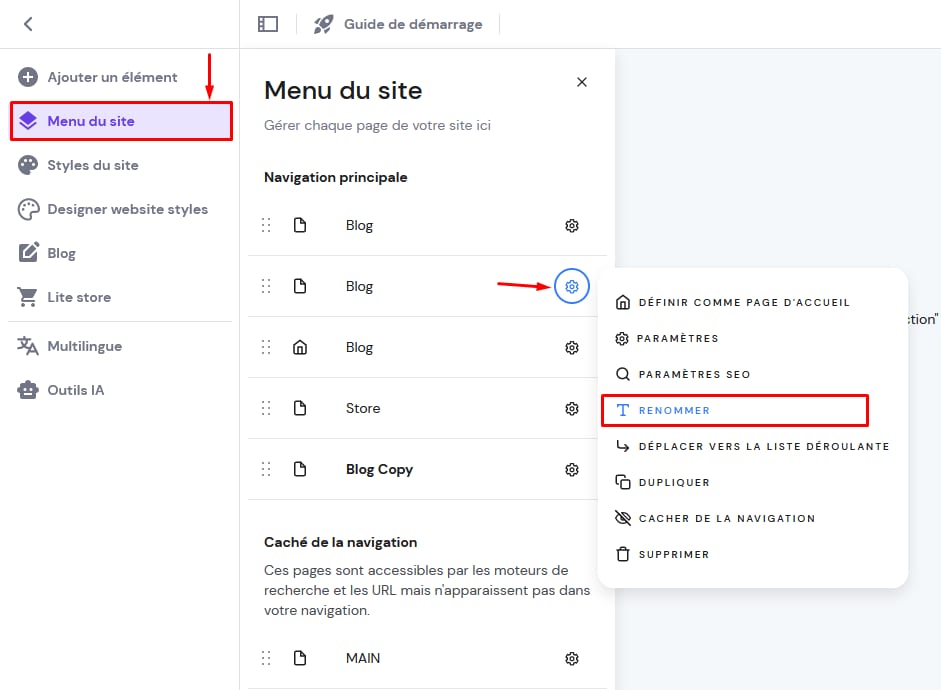Open settings gear for MAIN page

(x=572, y=658)
